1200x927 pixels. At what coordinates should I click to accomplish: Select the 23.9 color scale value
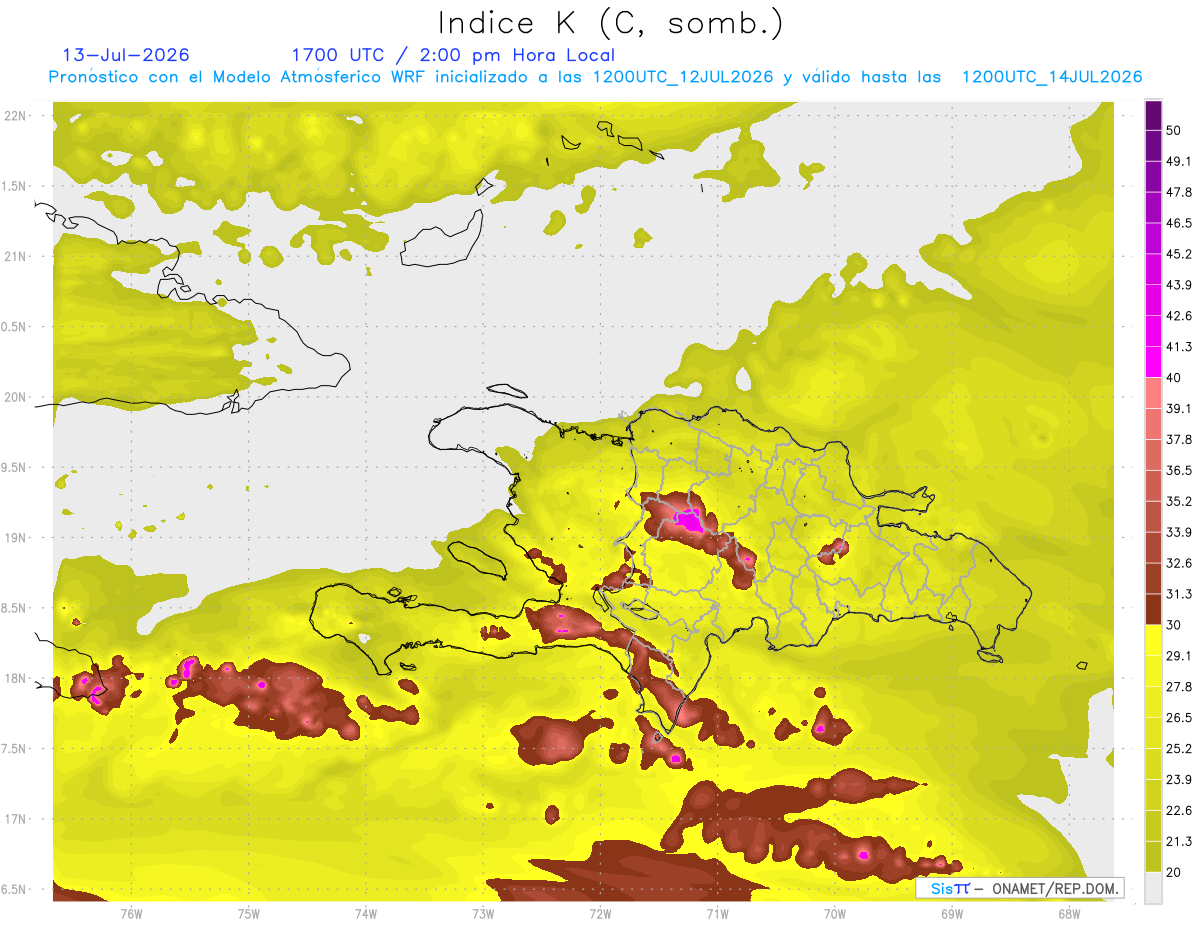(1179, 779)
